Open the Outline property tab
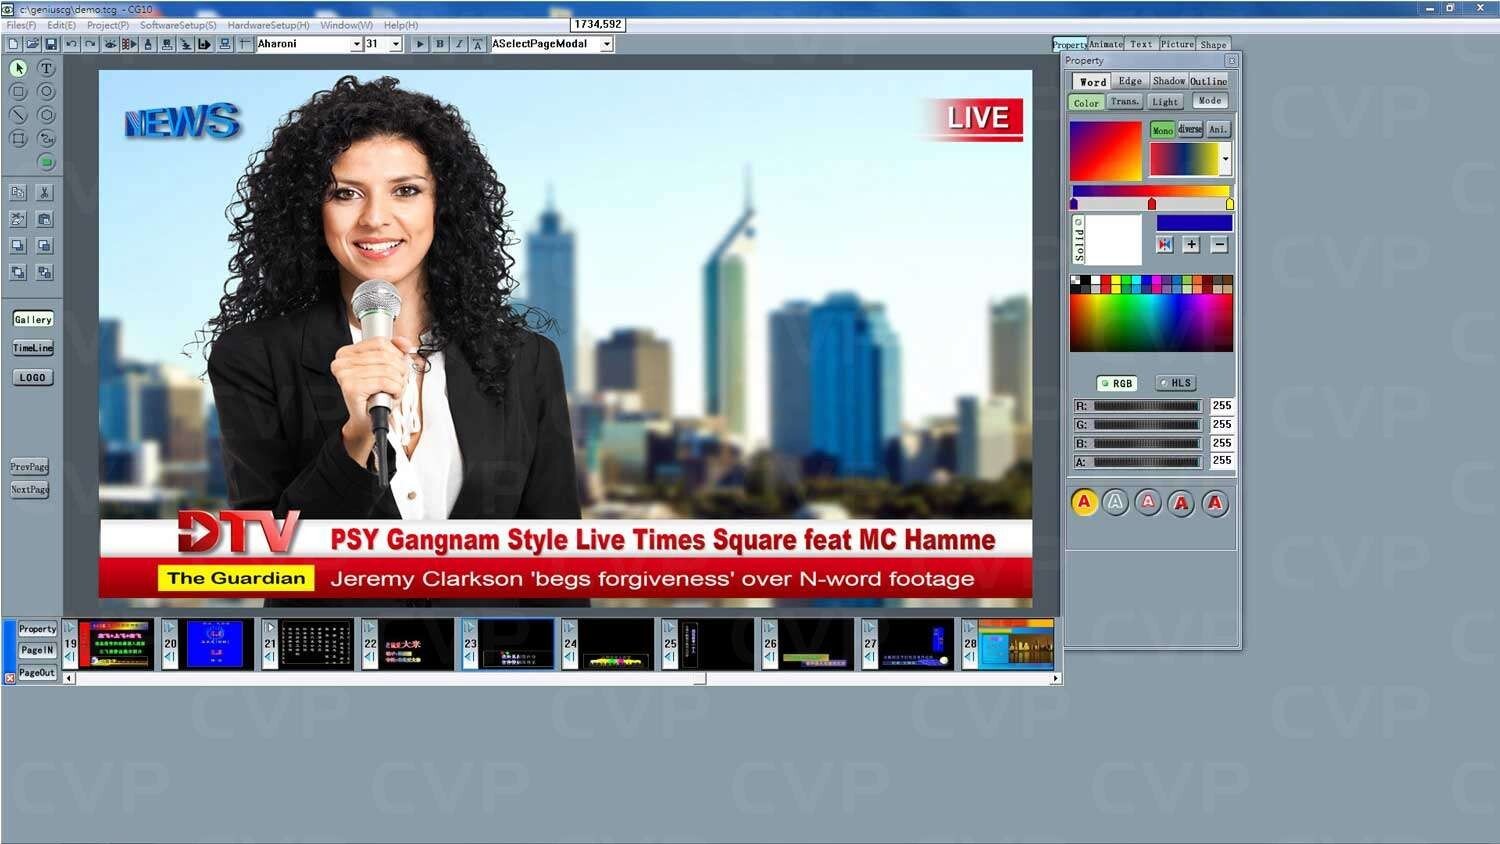 (1208, 81)
